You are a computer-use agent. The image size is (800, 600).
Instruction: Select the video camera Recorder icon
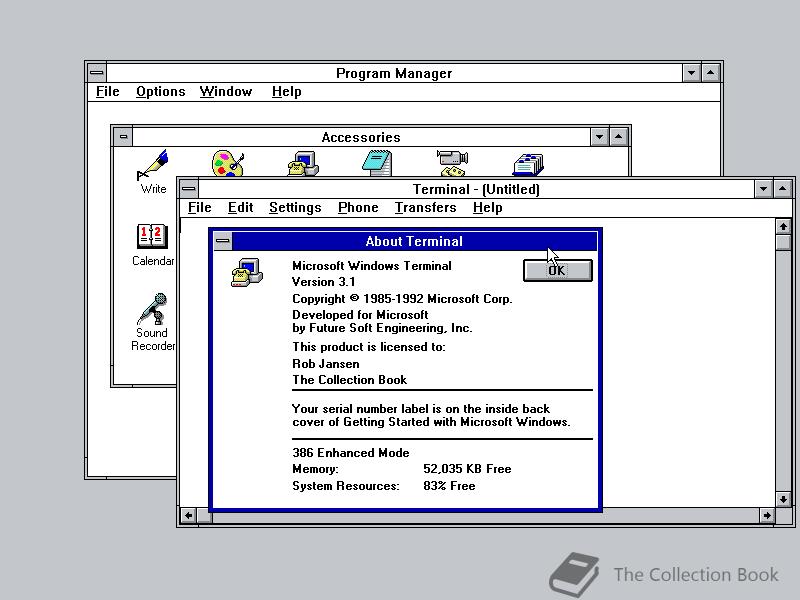tap(452, 163)
